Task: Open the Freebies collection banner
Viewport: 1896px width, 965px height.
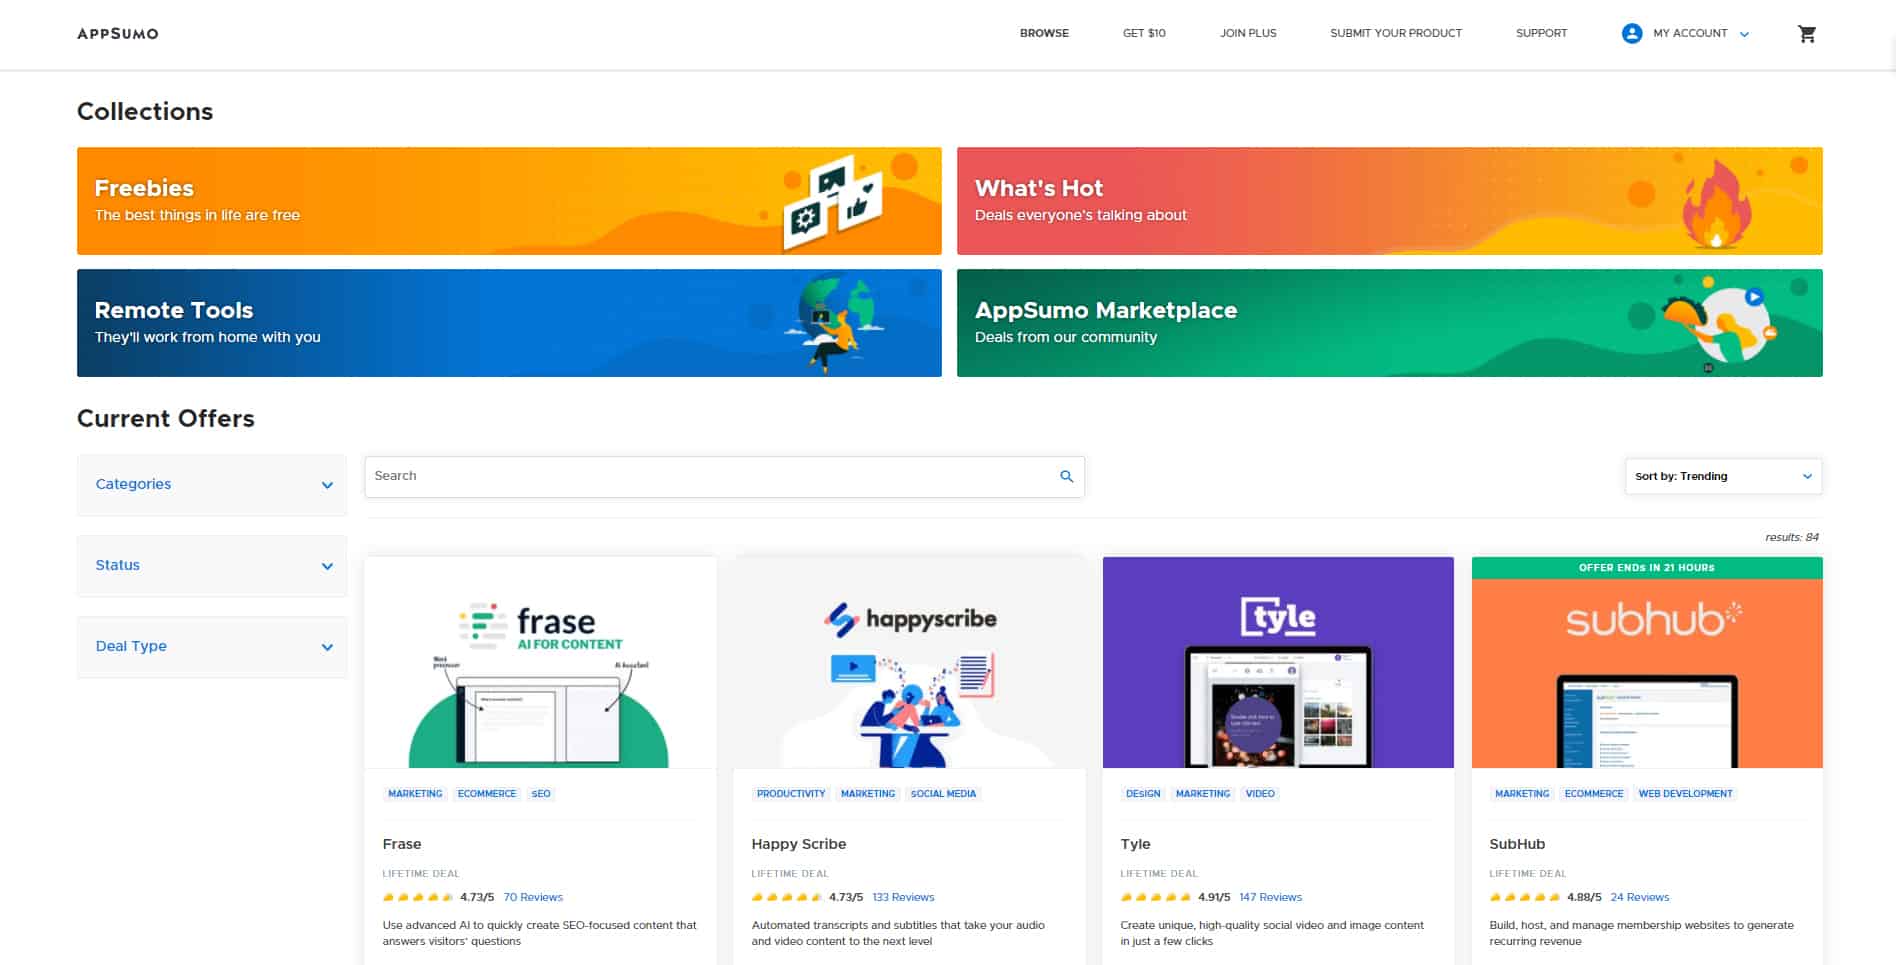Action: 509,200
